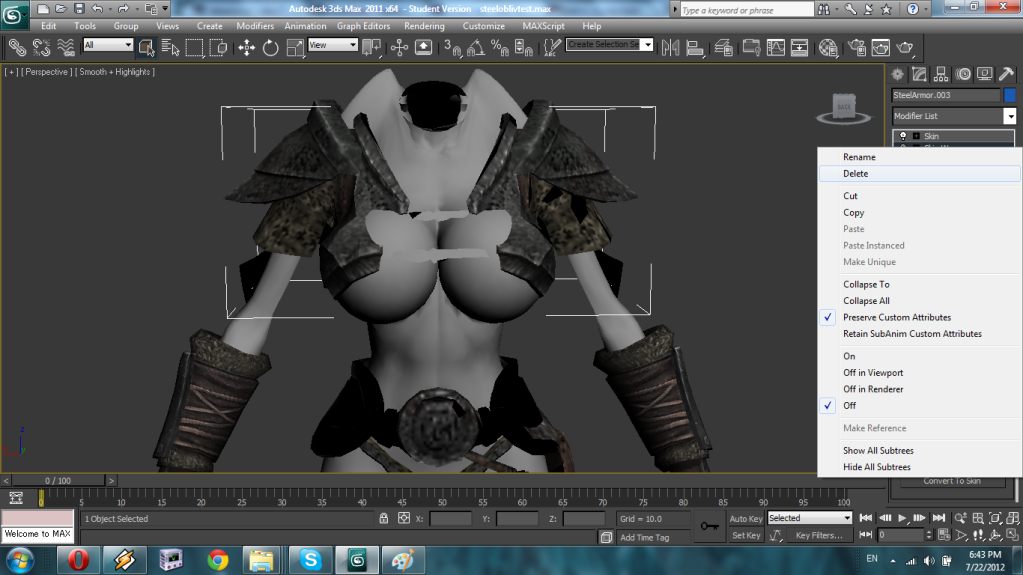Click the Render Production teapot icon
The width and height of the screenshot is (1023, 575).
click(x=905, y=48)
